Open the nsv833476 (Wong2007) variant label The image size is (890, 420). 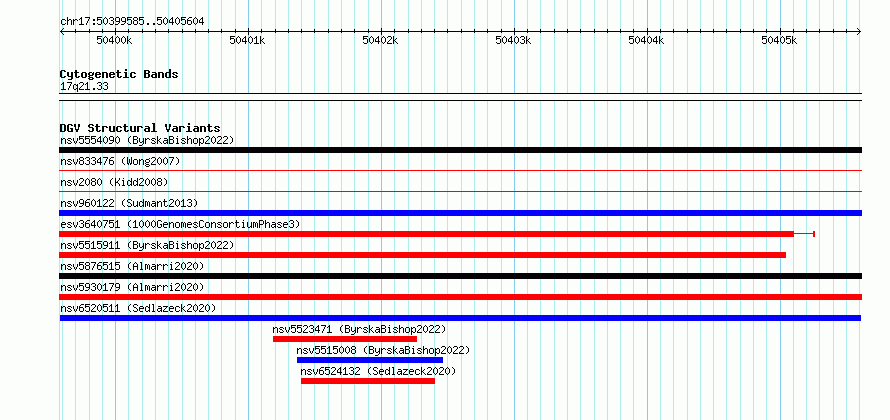pos(120,161)
